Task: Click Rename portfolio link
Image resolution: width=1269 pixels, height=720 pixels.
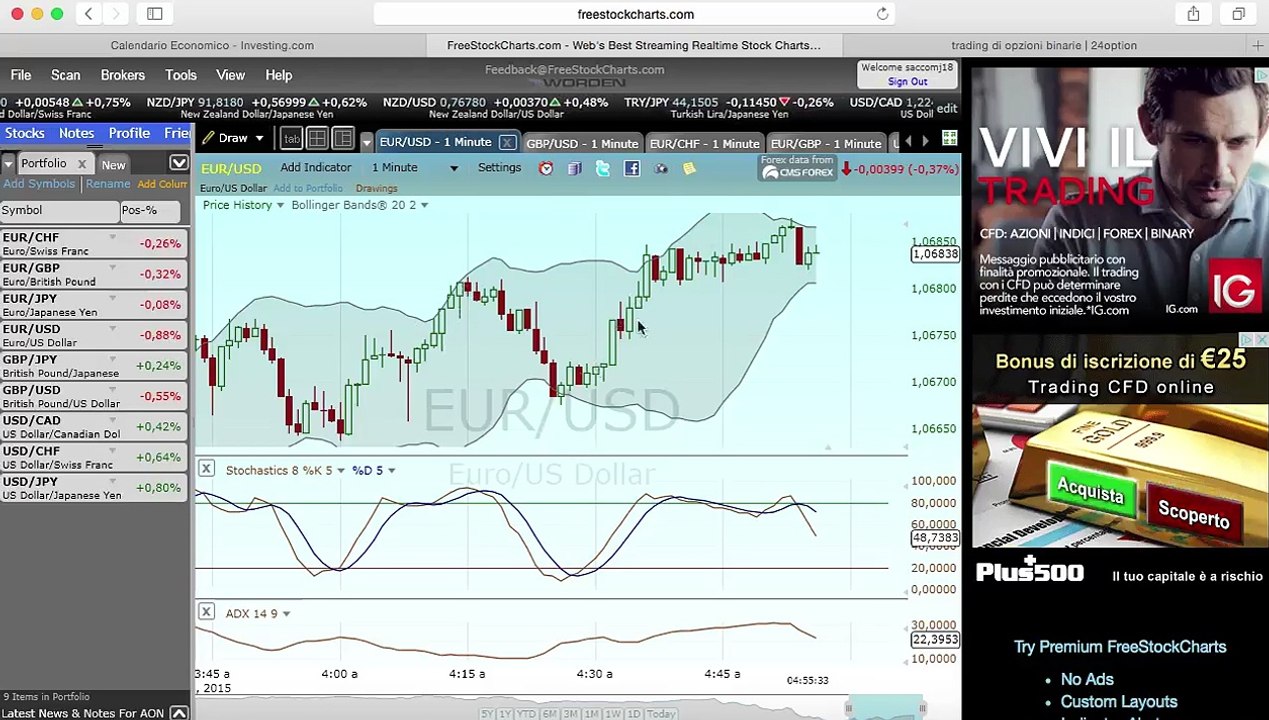Action: click(x=108, y=184)
